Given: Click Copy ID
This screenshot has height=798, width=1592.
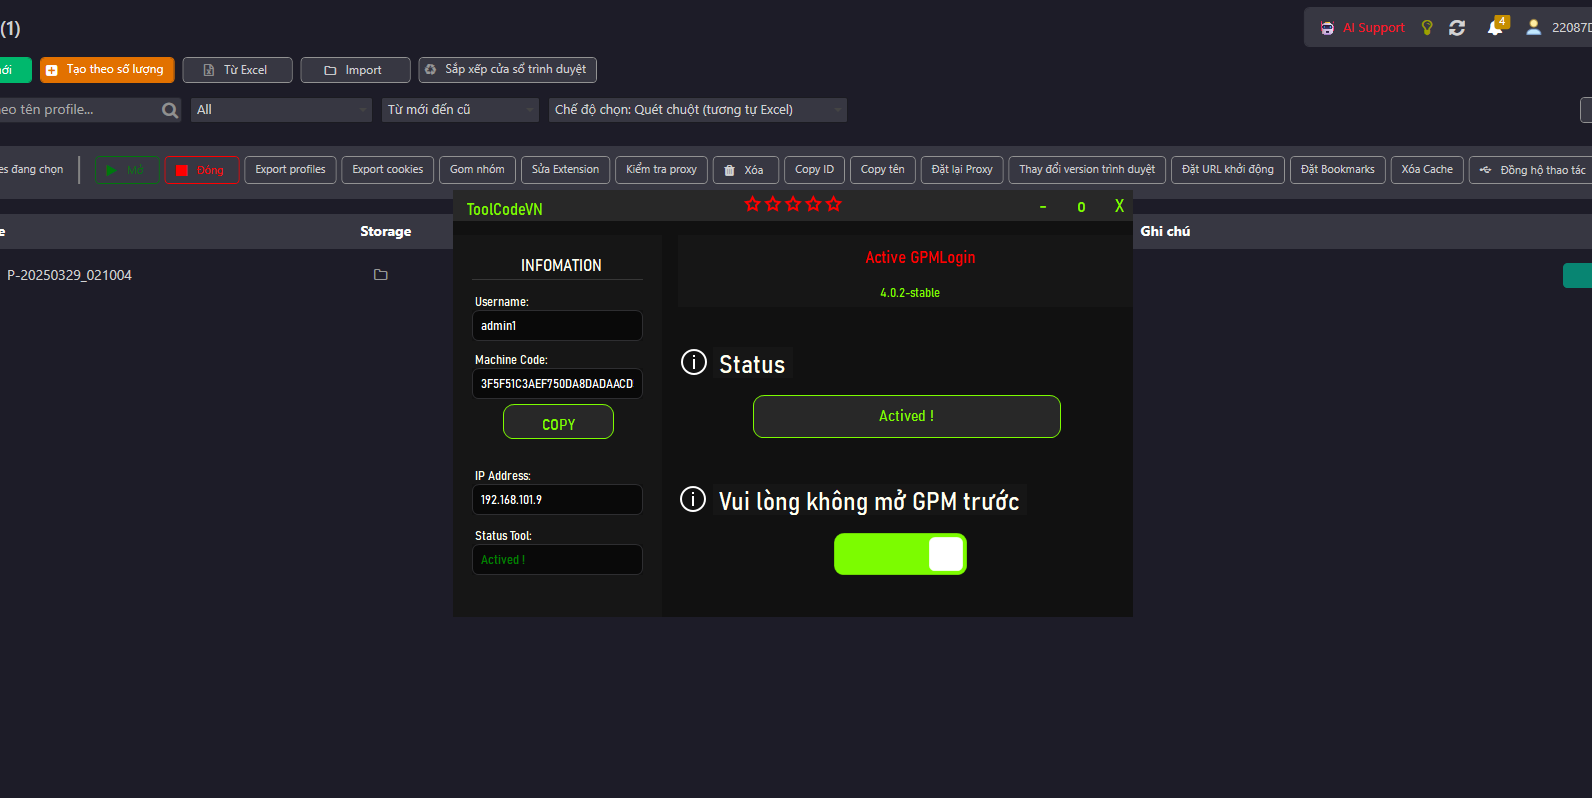Looking at the screenshot, I should pos(814,170).
